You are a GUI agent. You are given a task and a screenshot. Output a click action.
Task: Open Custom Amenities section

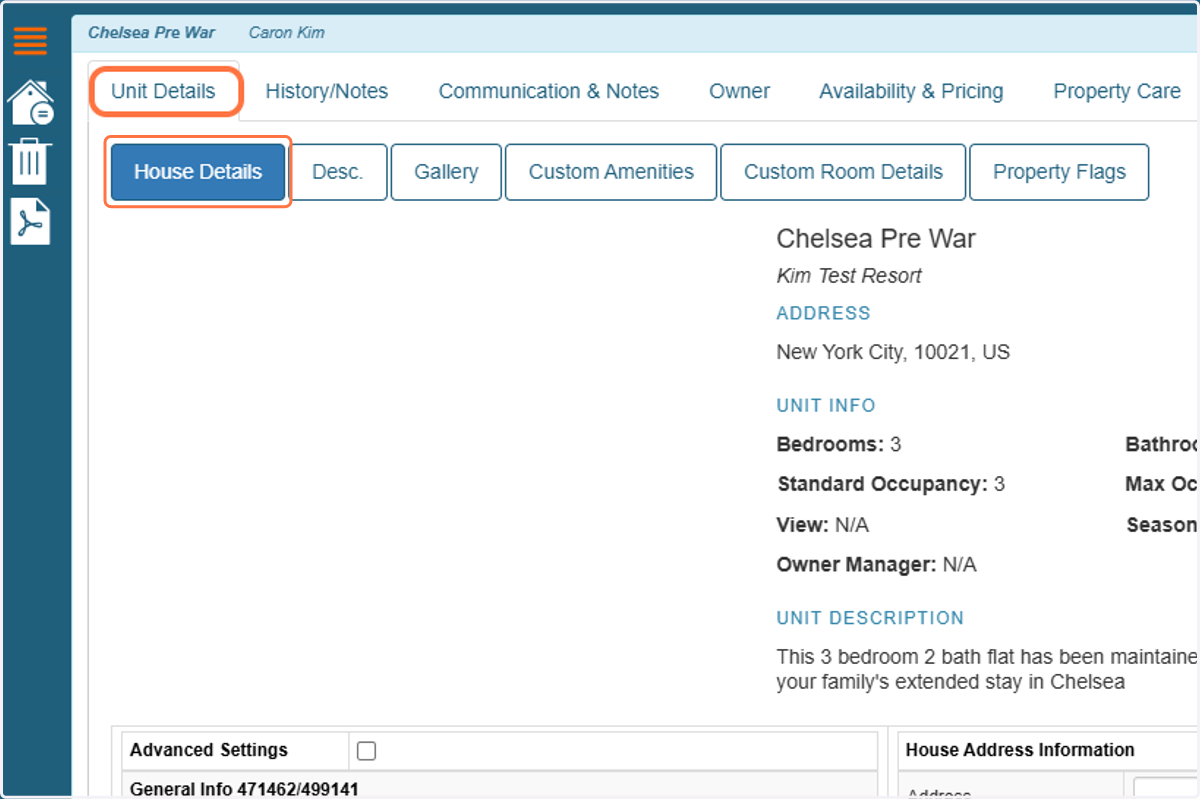611,172
